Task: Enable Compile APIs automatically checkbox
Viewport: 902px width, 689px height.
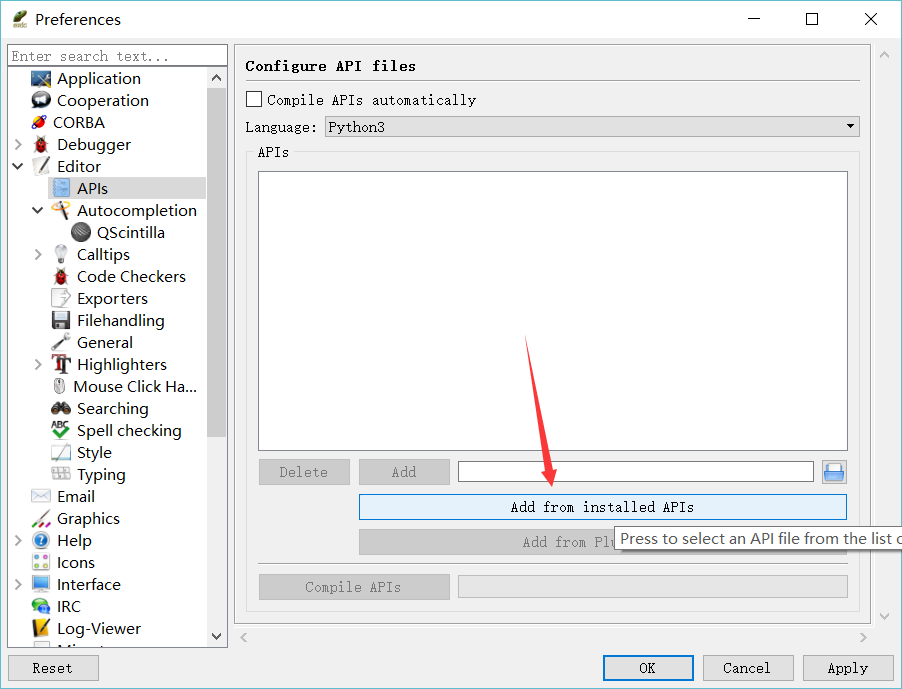Action: point(254,100)
